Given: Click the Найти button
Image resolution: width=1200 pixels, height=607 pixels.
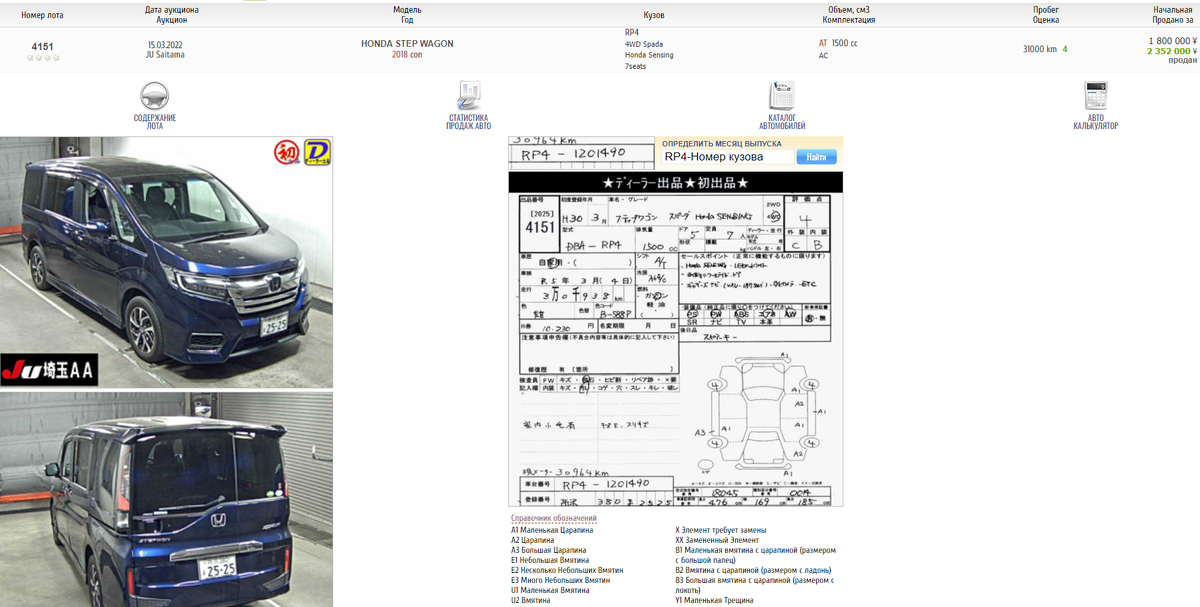Looking at the screenshot, I should [x=816, y=157].
